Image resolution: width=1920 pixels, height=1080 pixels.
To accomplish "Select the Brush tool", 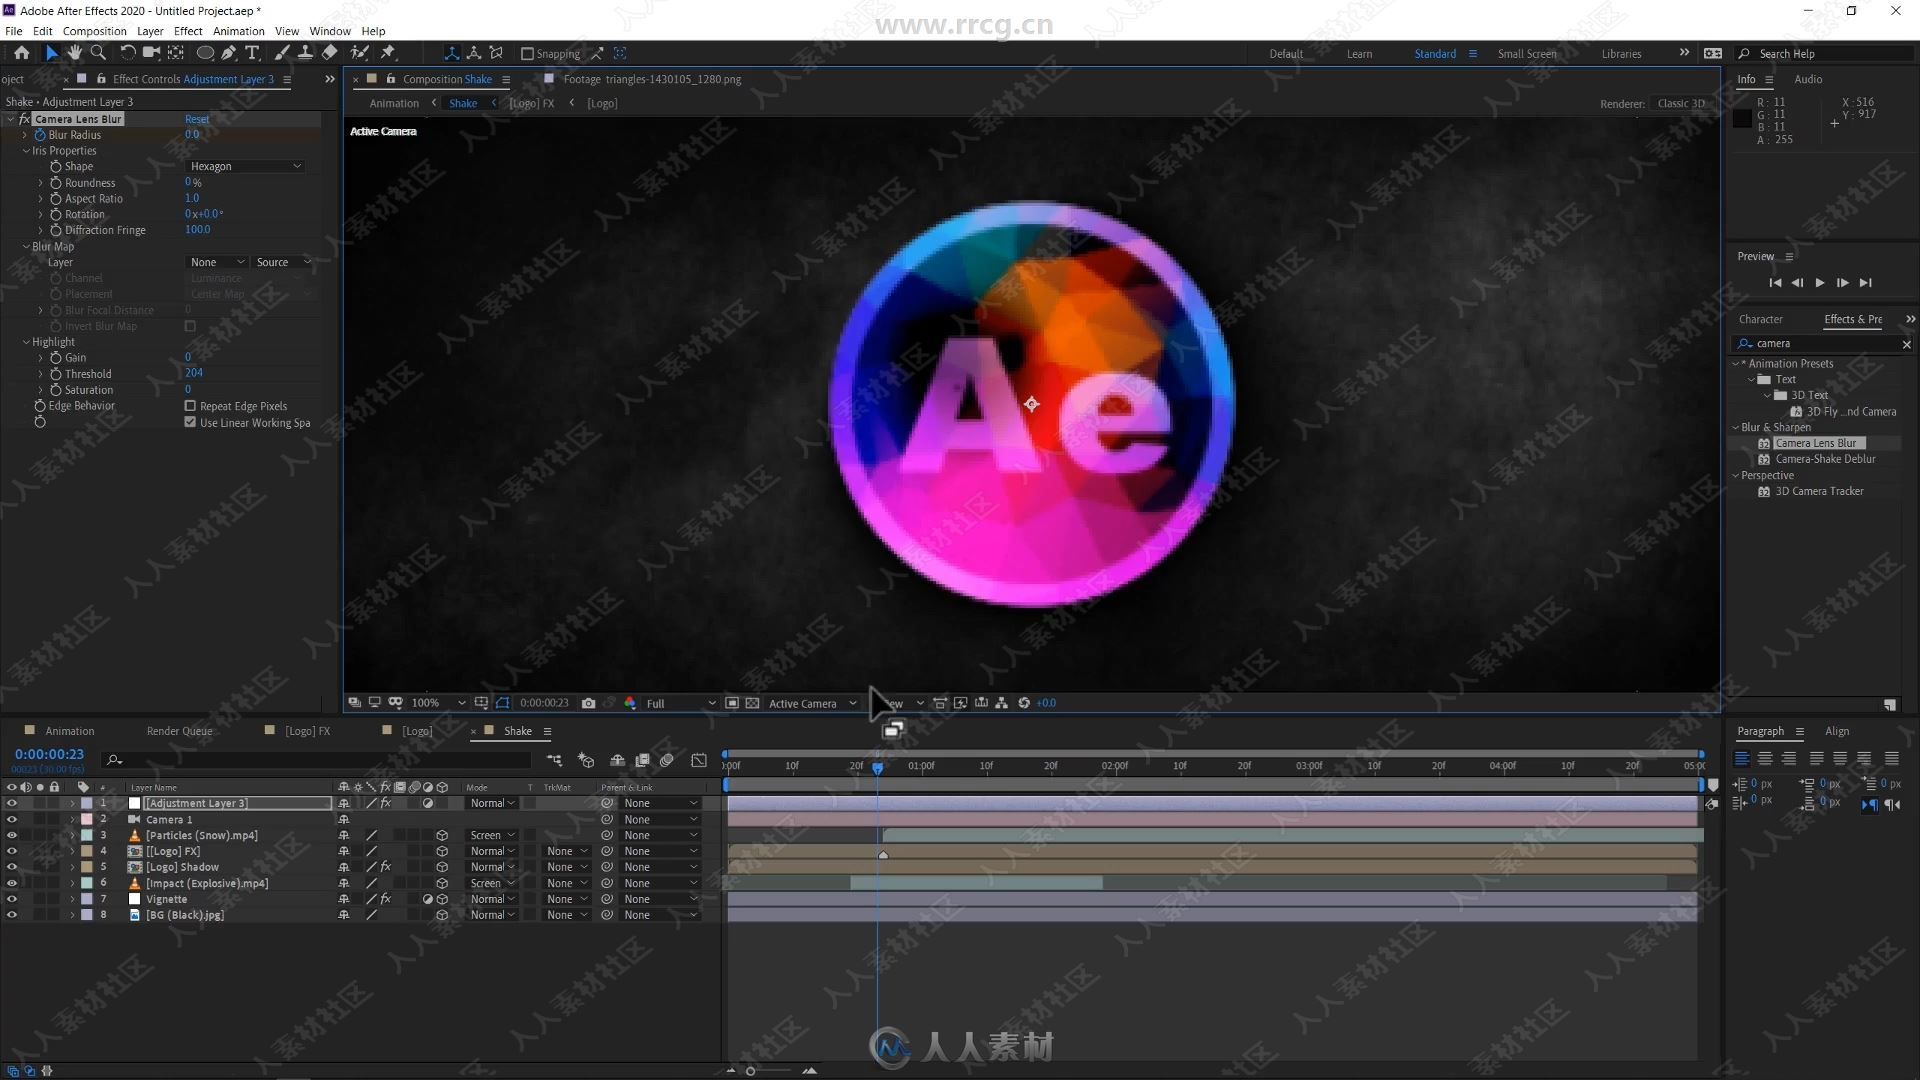I will click(282, 53).
